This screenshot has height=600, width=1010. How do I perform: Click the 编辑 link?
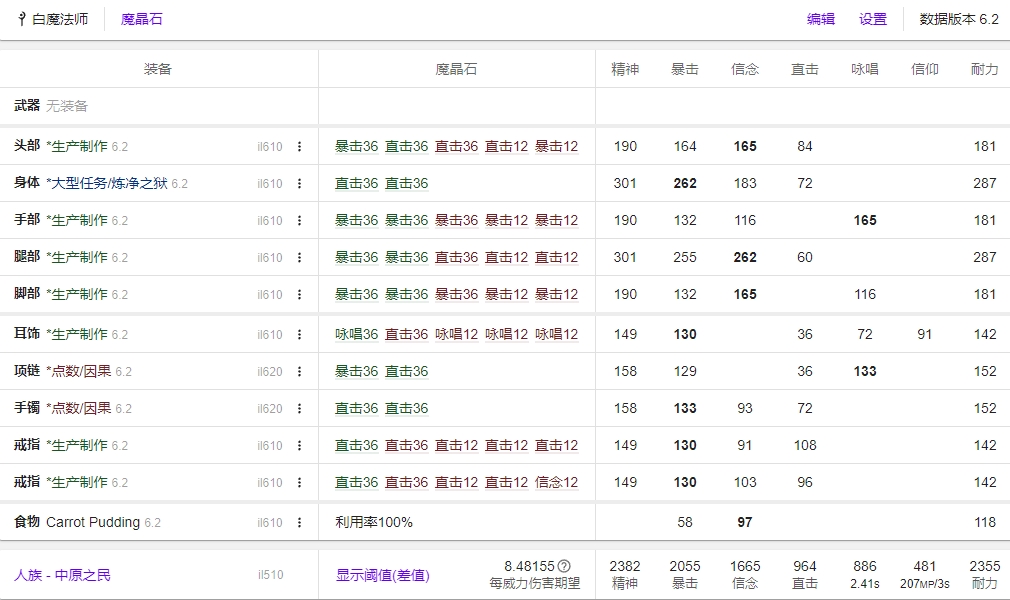[820, 17]
